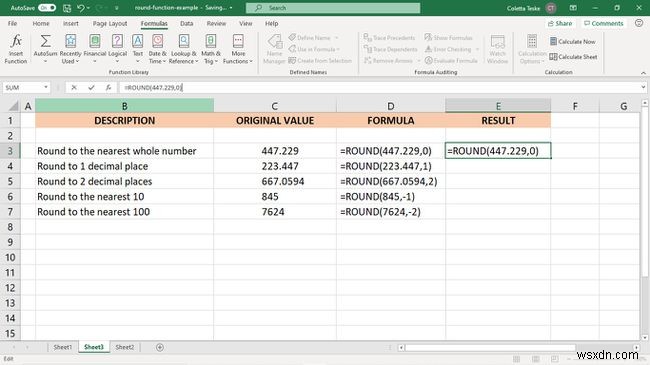Click cell containing 667.0594
This screenshot has width=650, height=365.
tap(275, 181)
